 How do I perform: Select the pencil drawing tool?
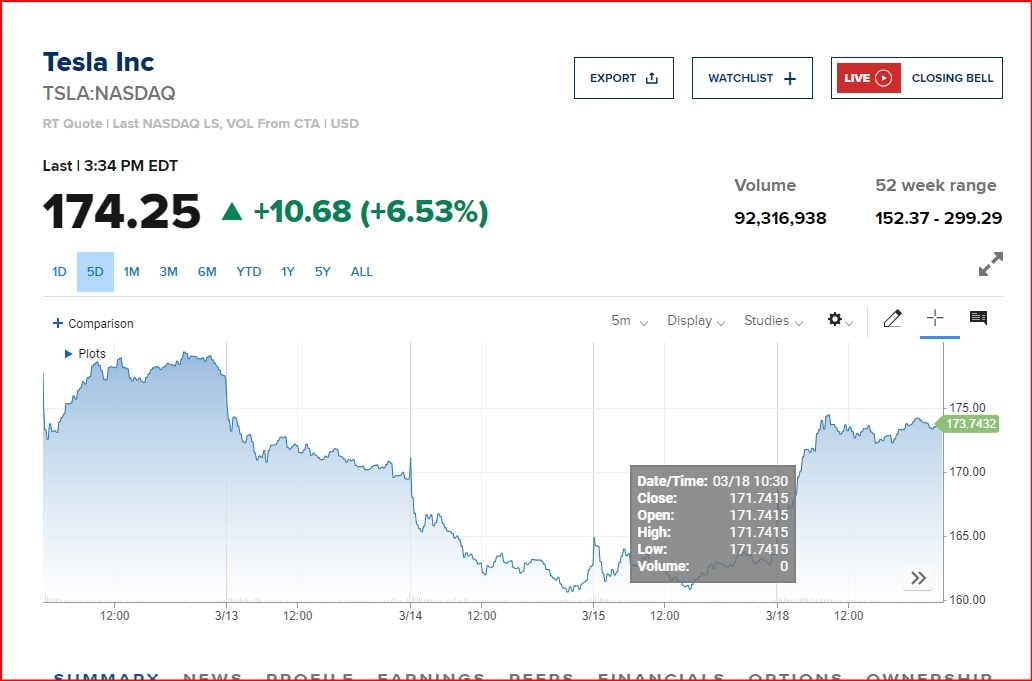pyautogui.click(x=893, y=319)
